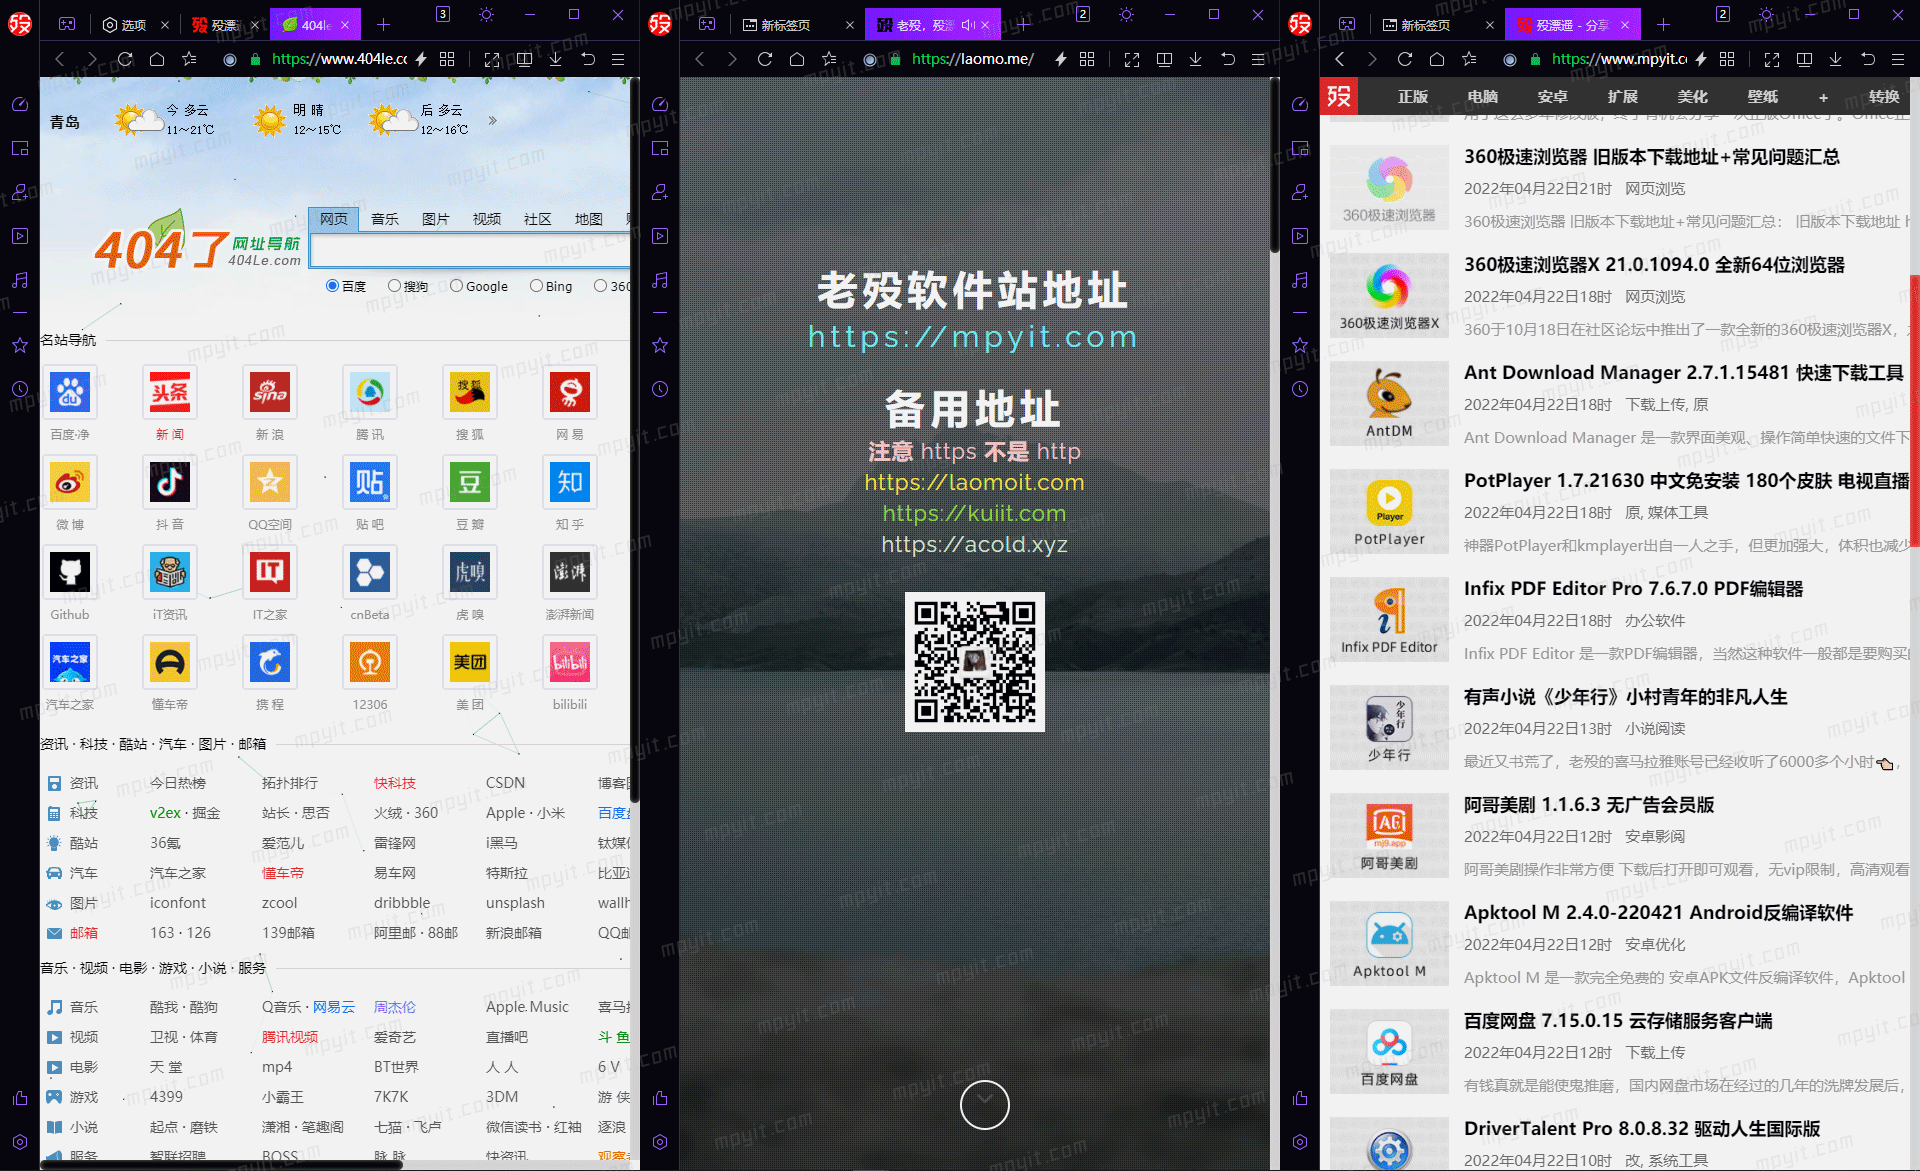
Task: Open apps grid dropdown in middle window toolbar
Action: 1087,59
